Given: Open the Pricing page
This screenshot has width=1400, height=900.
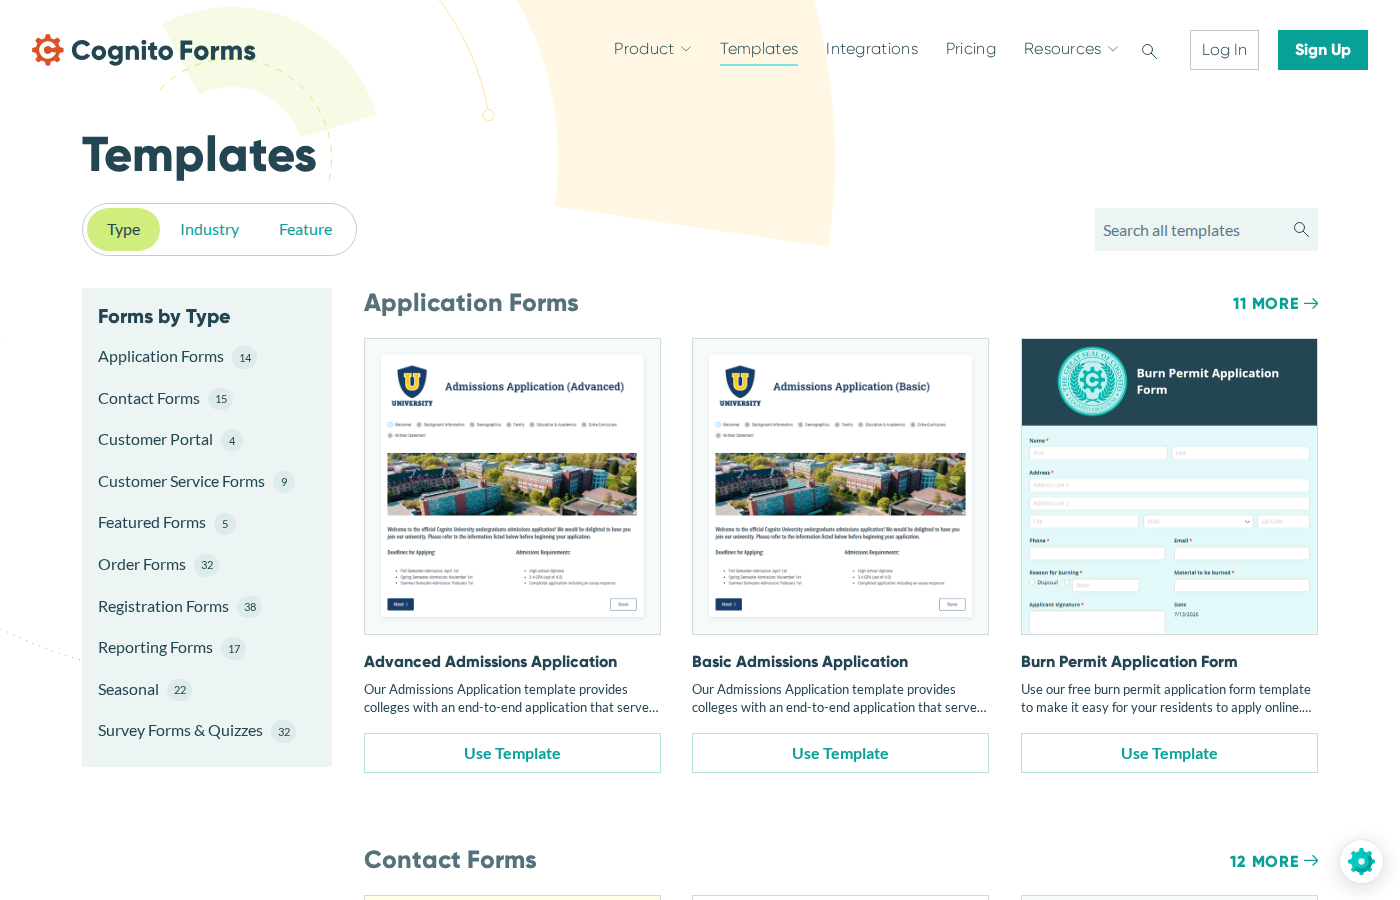Looking at the screenshot, I should coord(971,49).
